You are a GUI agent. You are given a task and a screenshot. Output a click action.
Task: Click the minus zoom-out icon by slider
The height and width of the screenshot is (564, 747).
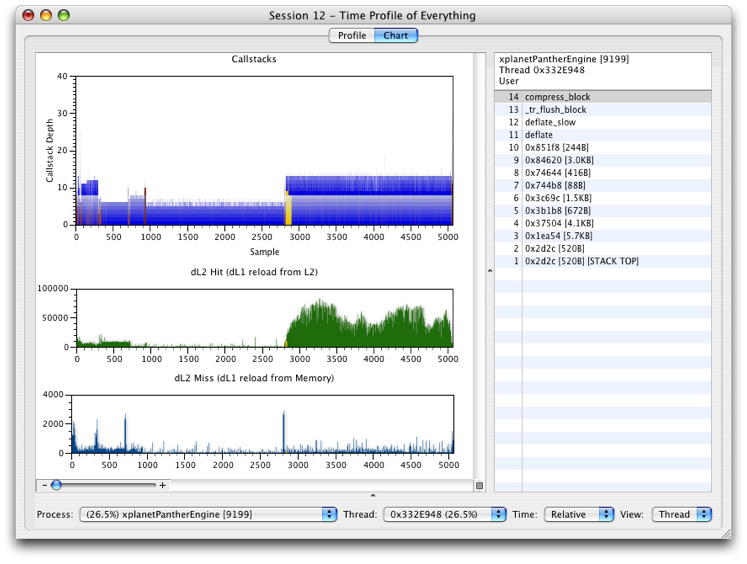[45, 485]
